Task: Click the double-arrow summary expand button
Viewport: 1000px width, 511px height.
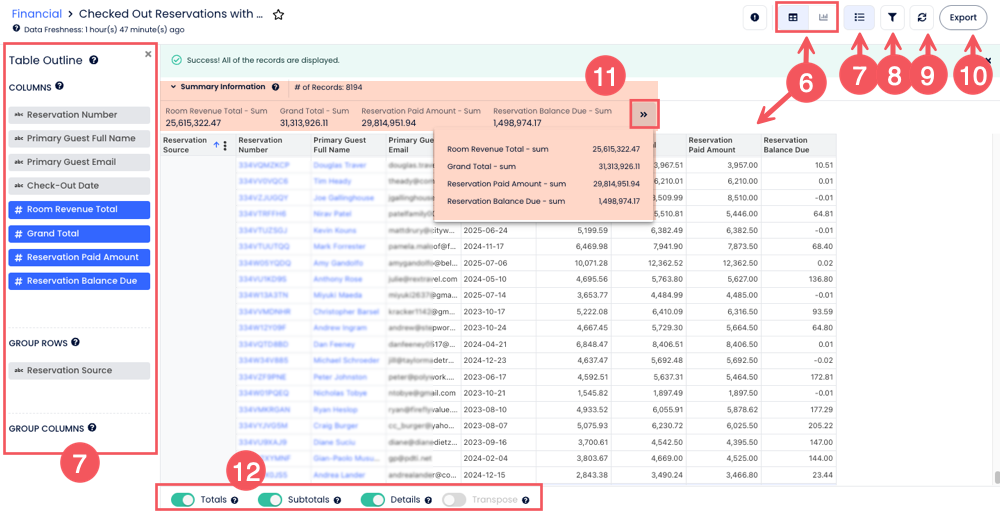Action: (x=643, y=114)
